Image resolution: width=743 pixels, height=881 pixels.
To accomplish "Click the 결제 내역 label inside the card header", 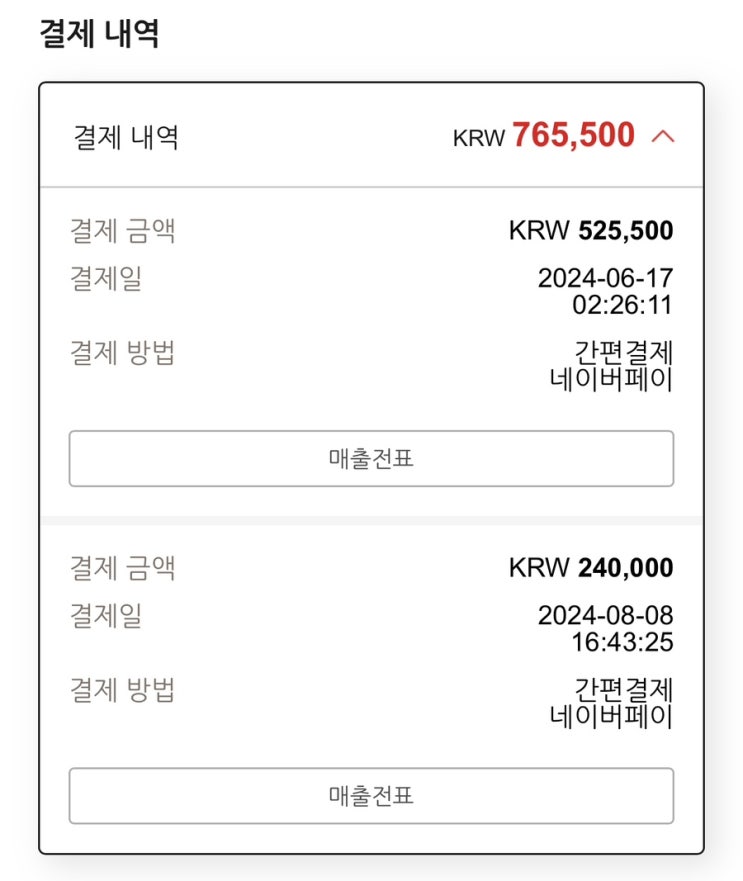I will tap(126, 138).
